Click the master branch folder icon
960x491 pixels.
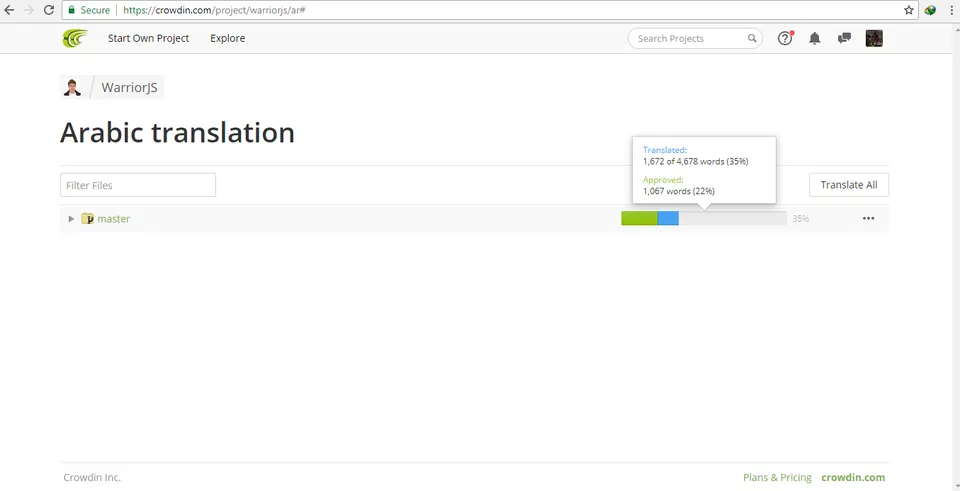(87, 219)
